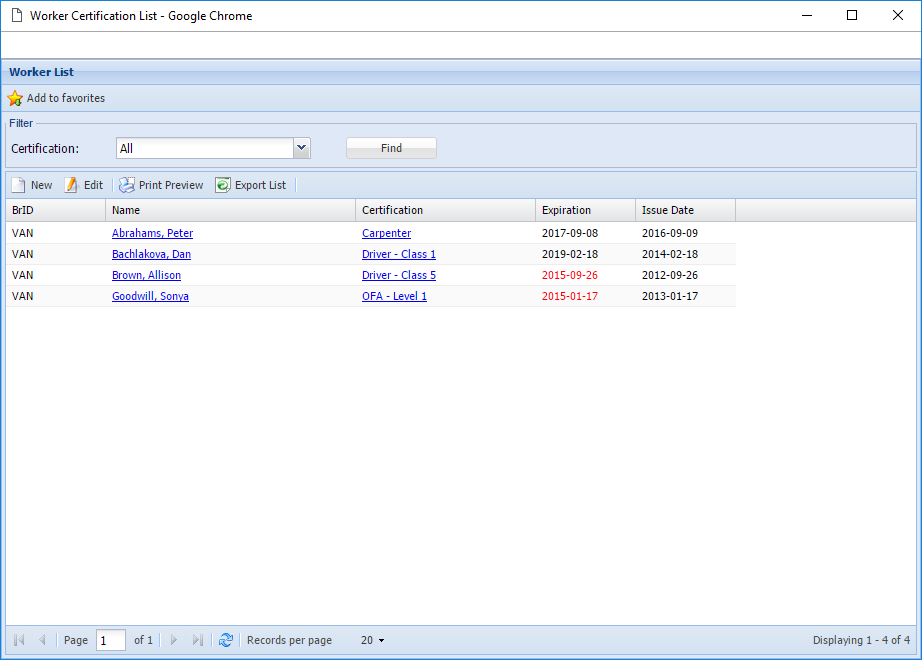Go to next page arrow
The image size is (922, 660).
[174, 640]
